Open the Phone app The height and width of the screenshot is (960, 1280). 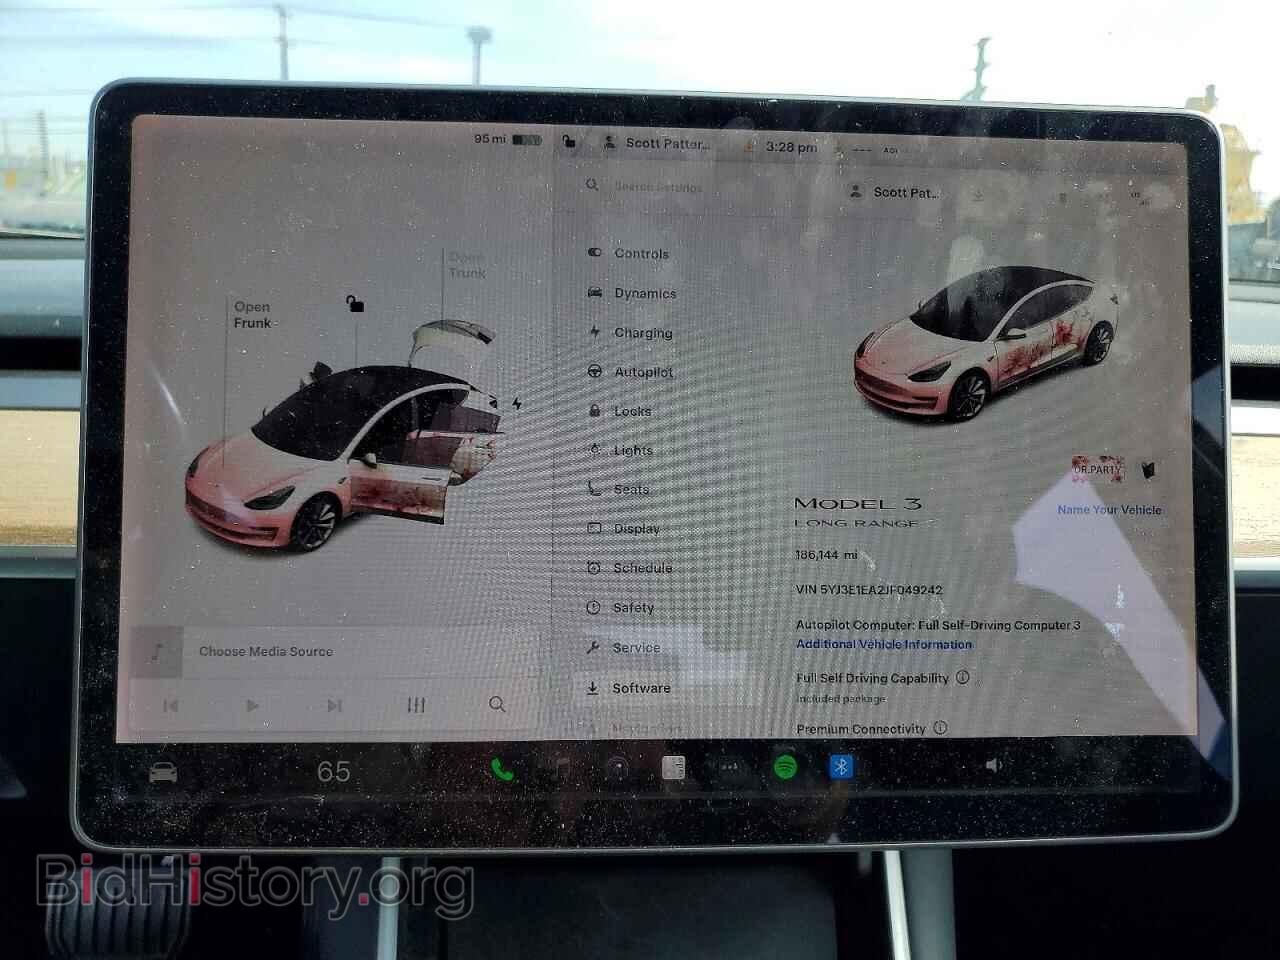click(x=502, y=769)
